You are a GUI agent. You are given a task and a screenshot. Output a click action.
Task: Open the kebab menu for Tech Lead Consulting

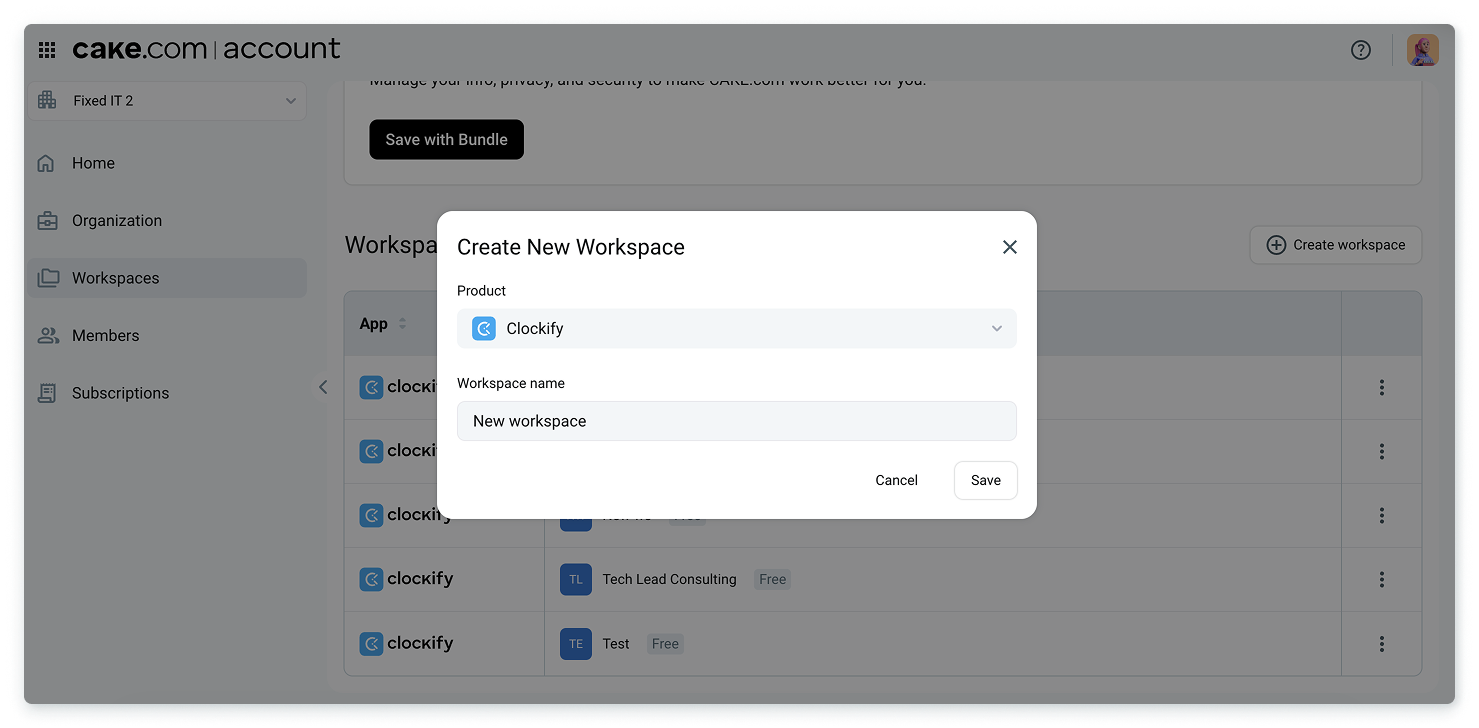1381,579
